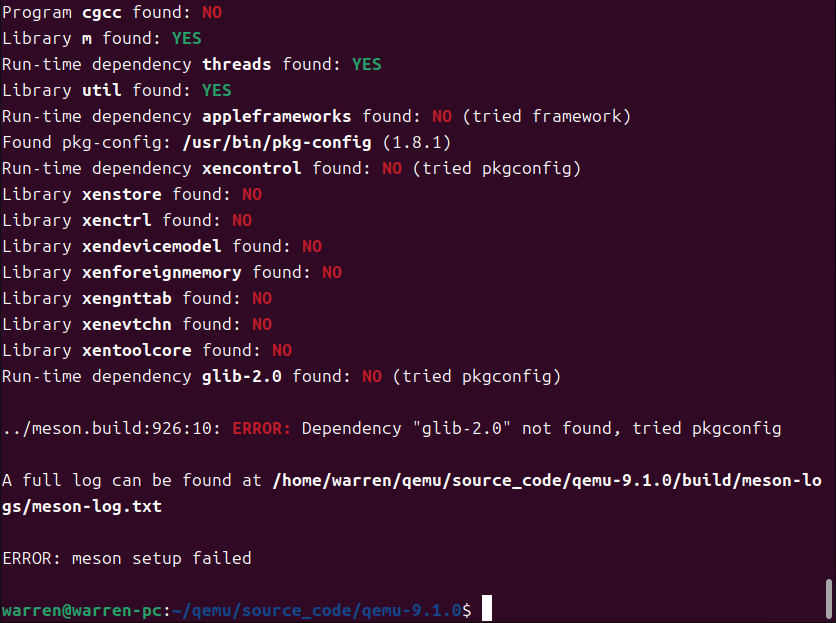Click the pkg-config version (1.8.1)
This screenshot has height=623, width=836.
point(417,142)
